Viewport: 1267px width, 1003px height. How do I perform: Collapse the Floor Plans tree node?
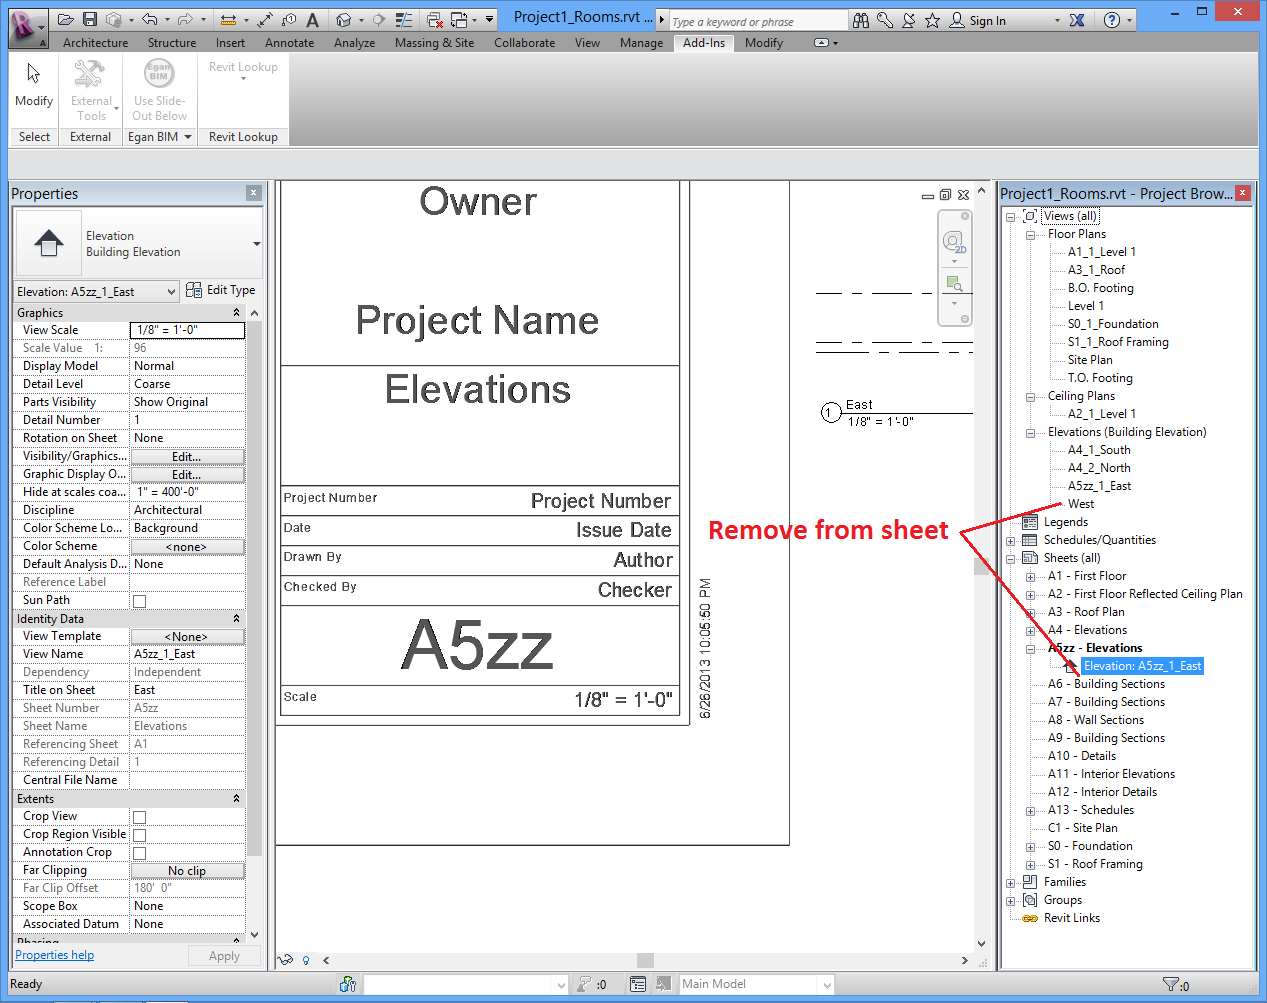click(x=1030, y=235)
